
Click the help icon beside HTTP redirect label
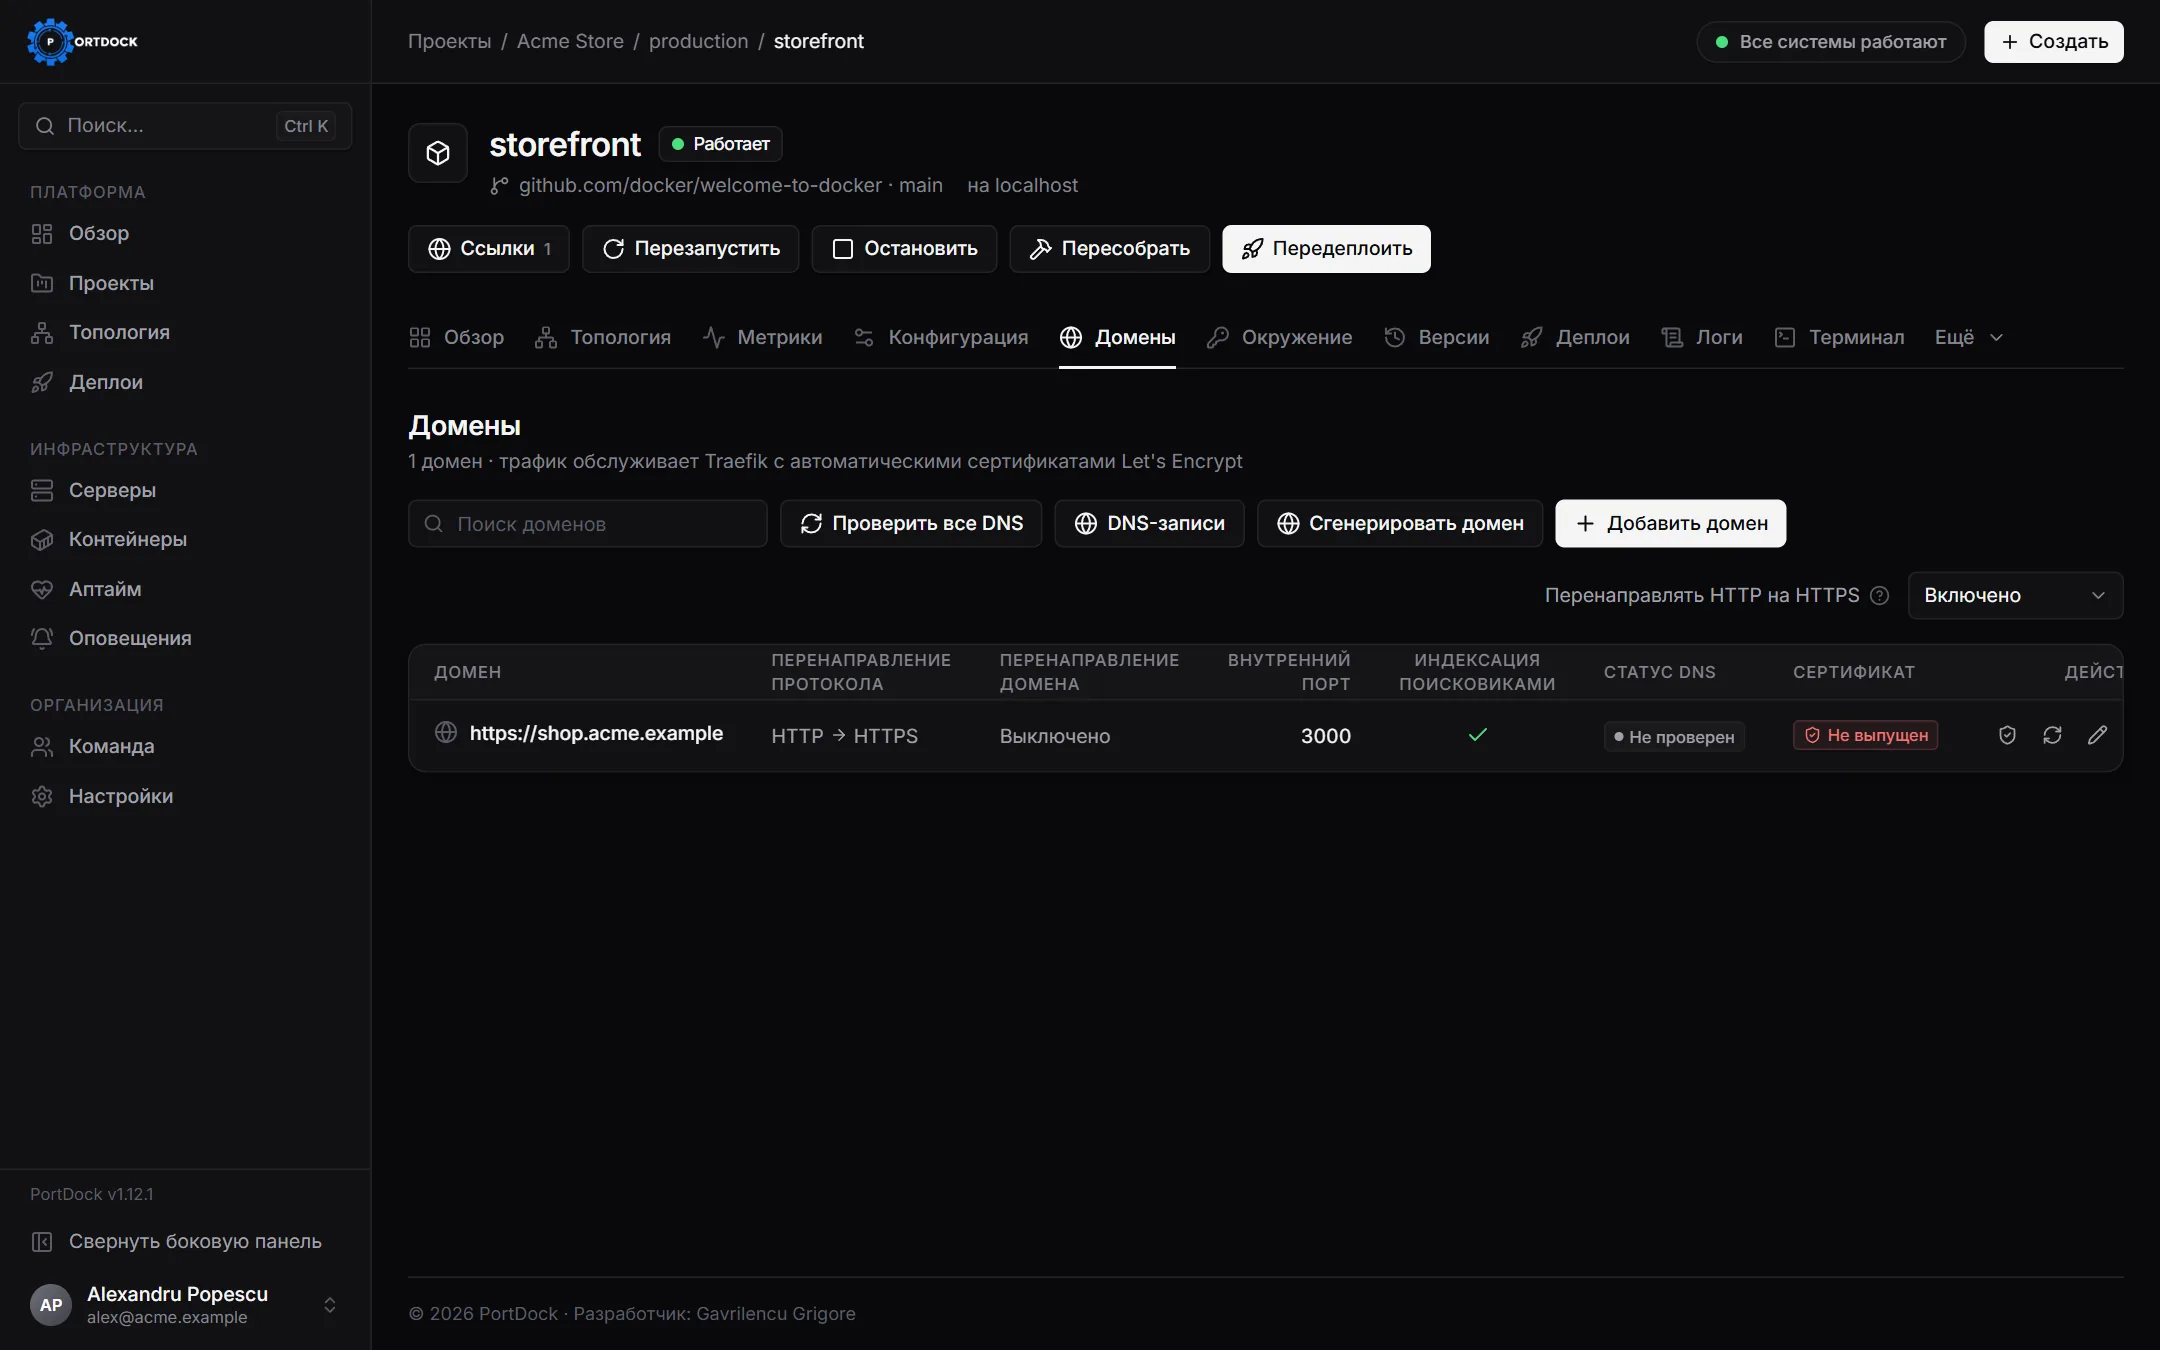click(1879, 595)
